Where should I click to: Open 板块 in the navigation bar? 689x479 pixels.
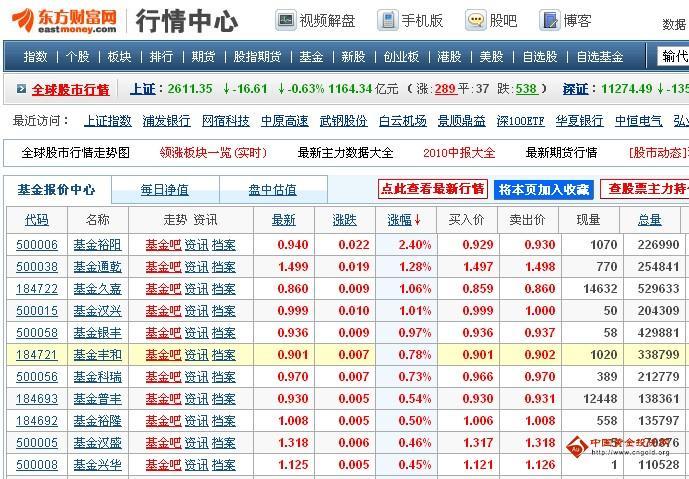120,57
